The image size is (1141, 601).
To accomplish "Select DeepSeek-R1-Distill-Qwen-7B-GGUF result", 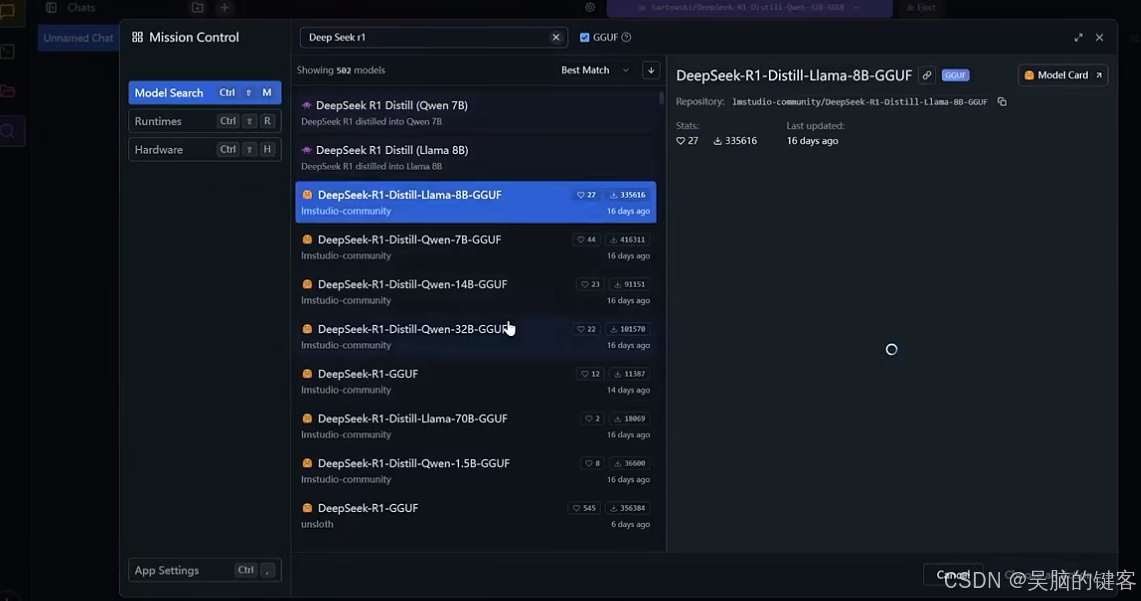I will click(476, 247).
